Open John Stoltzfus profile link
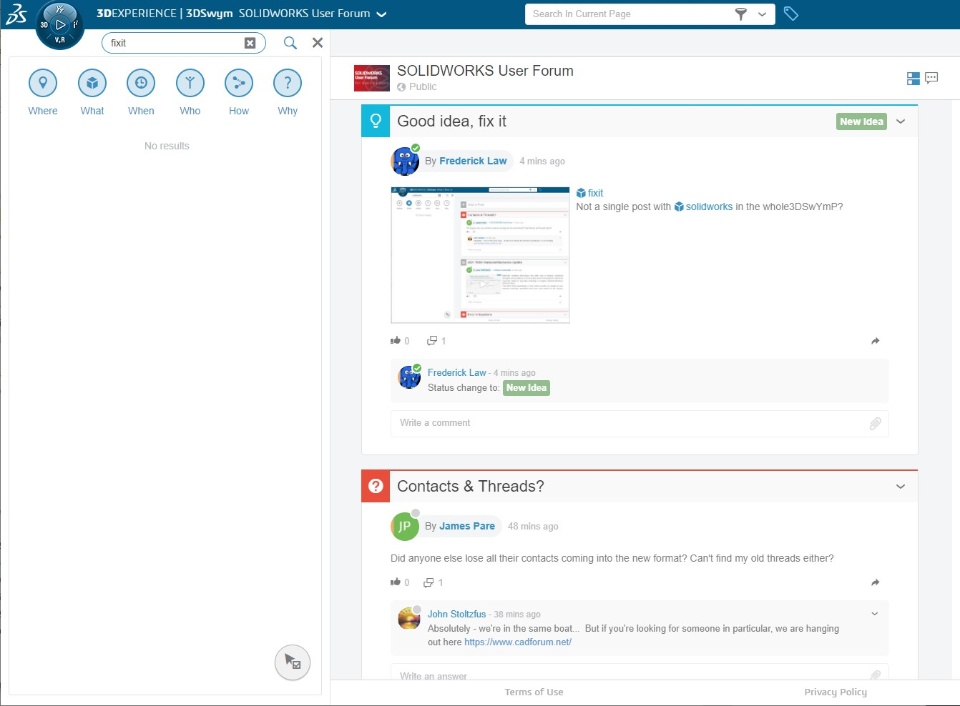 pyautogui.click(x=457, y=614)
